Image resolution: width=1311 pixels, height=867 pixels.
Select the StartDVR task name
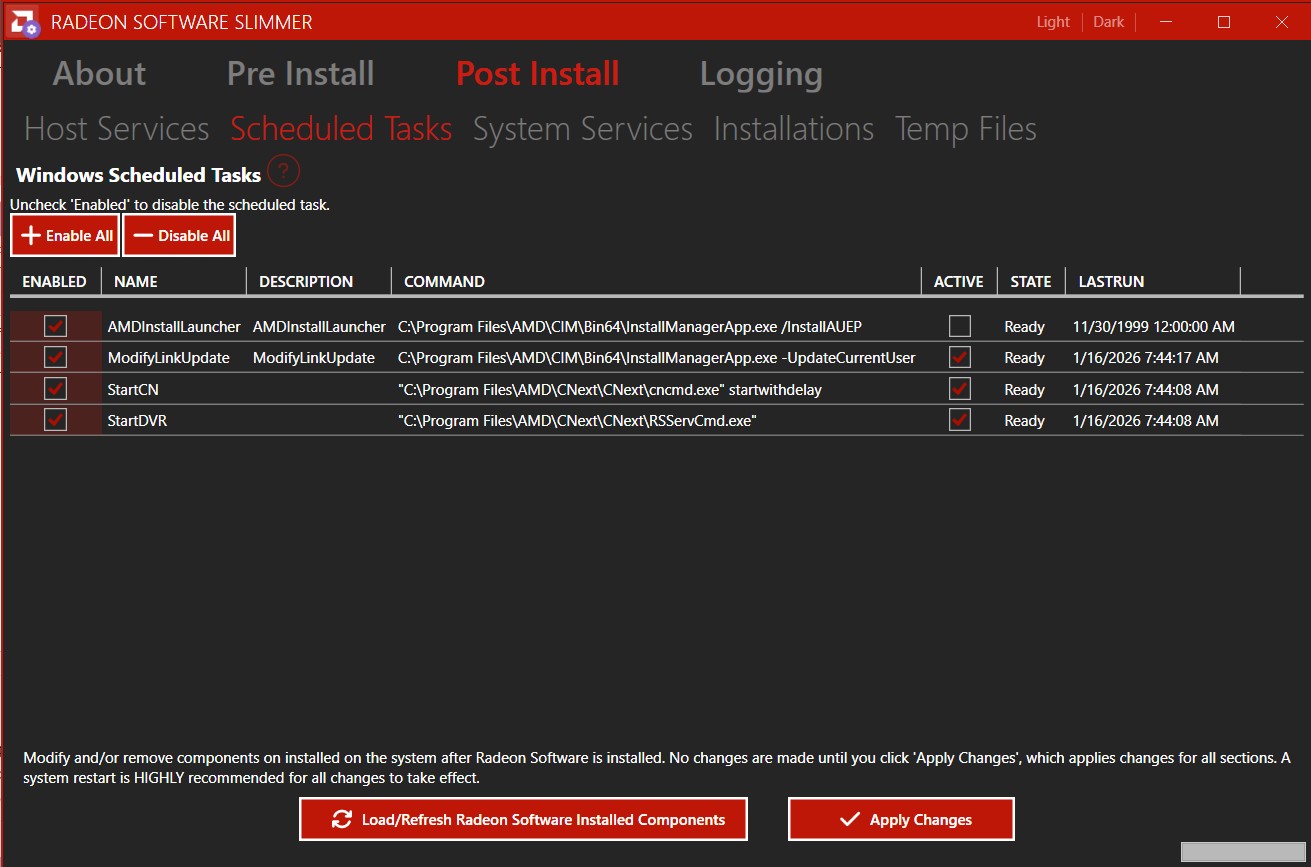[x=137, y=421]
